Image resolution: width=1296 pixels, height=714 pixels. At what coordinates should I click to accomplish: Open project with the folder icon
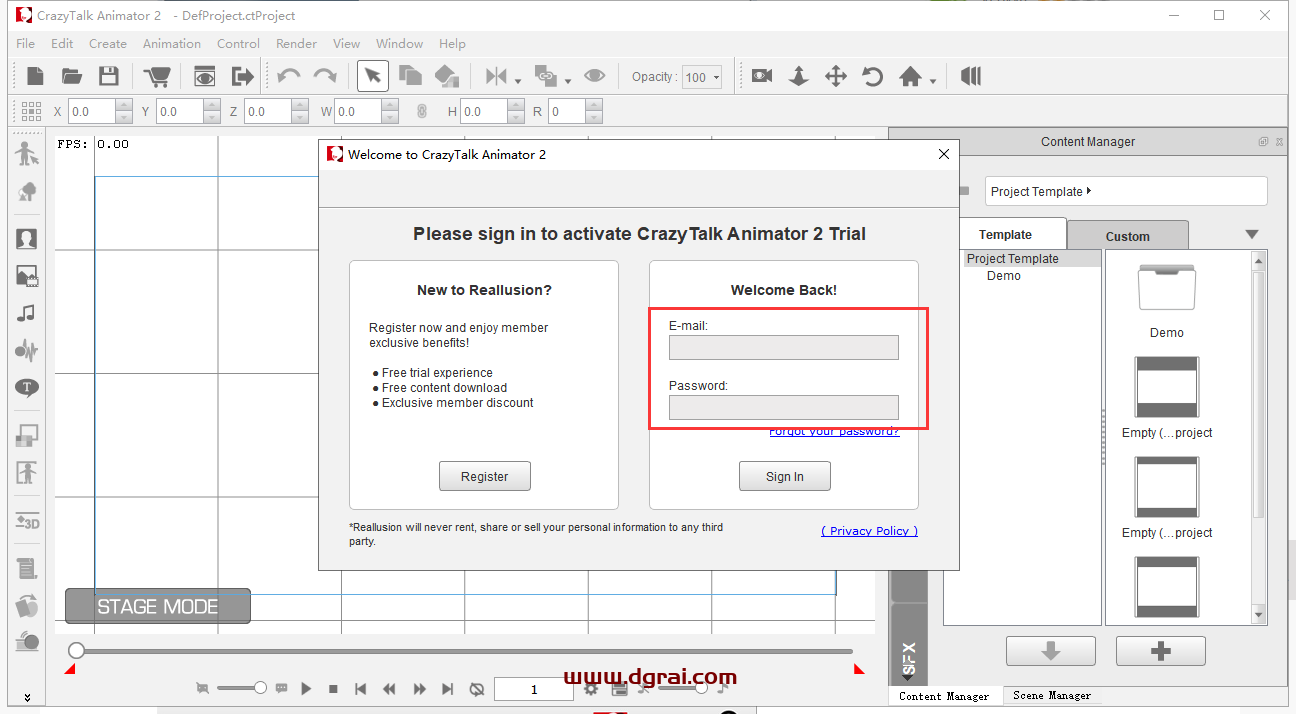click(72, 76)
